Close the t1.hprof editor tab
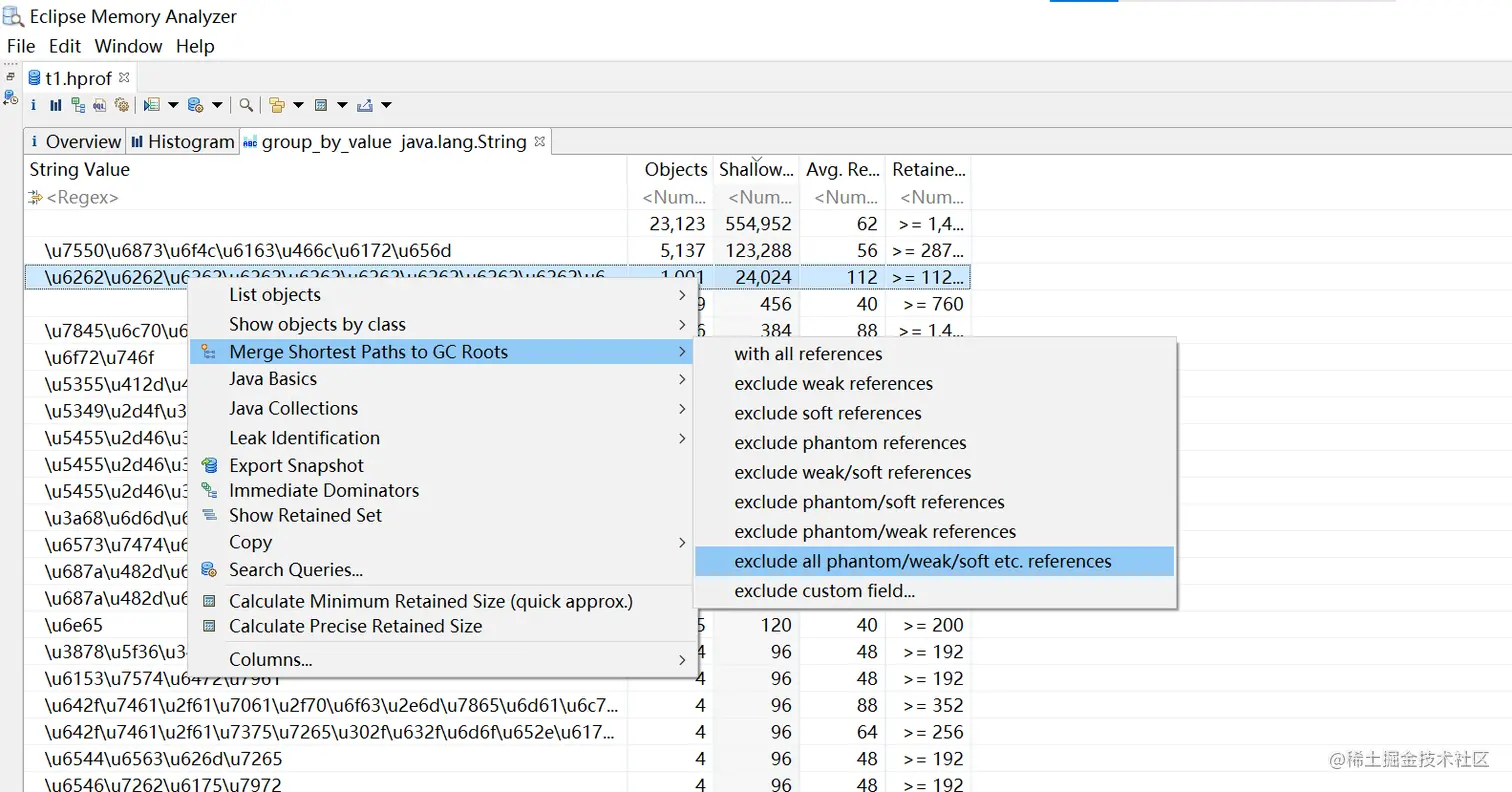Viewport: 1512px width, 792px height. (x=124, y=77)
